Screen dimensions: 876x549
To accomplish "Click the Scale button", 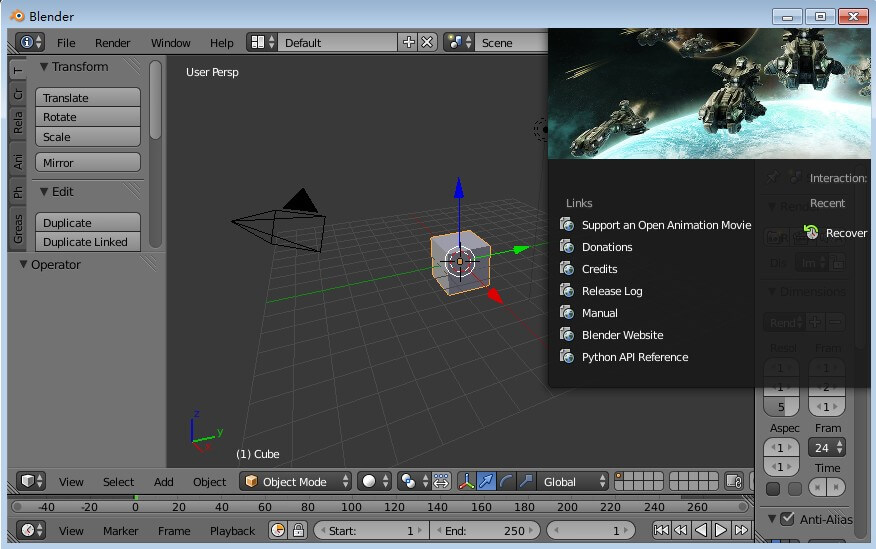I will point(88,136).
